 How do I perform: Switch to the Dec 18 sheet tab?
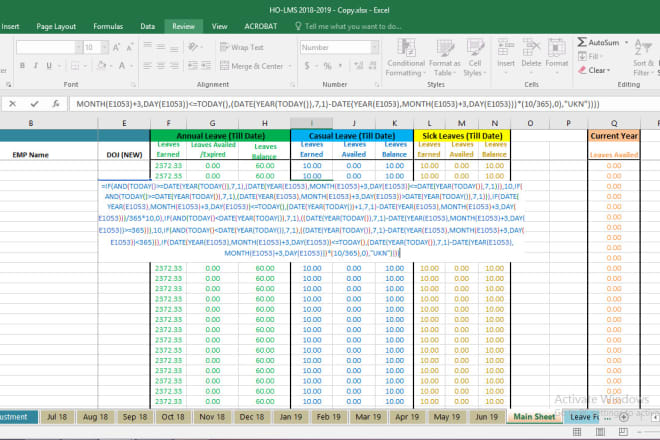pyautogui.click(x=252, y=417)
